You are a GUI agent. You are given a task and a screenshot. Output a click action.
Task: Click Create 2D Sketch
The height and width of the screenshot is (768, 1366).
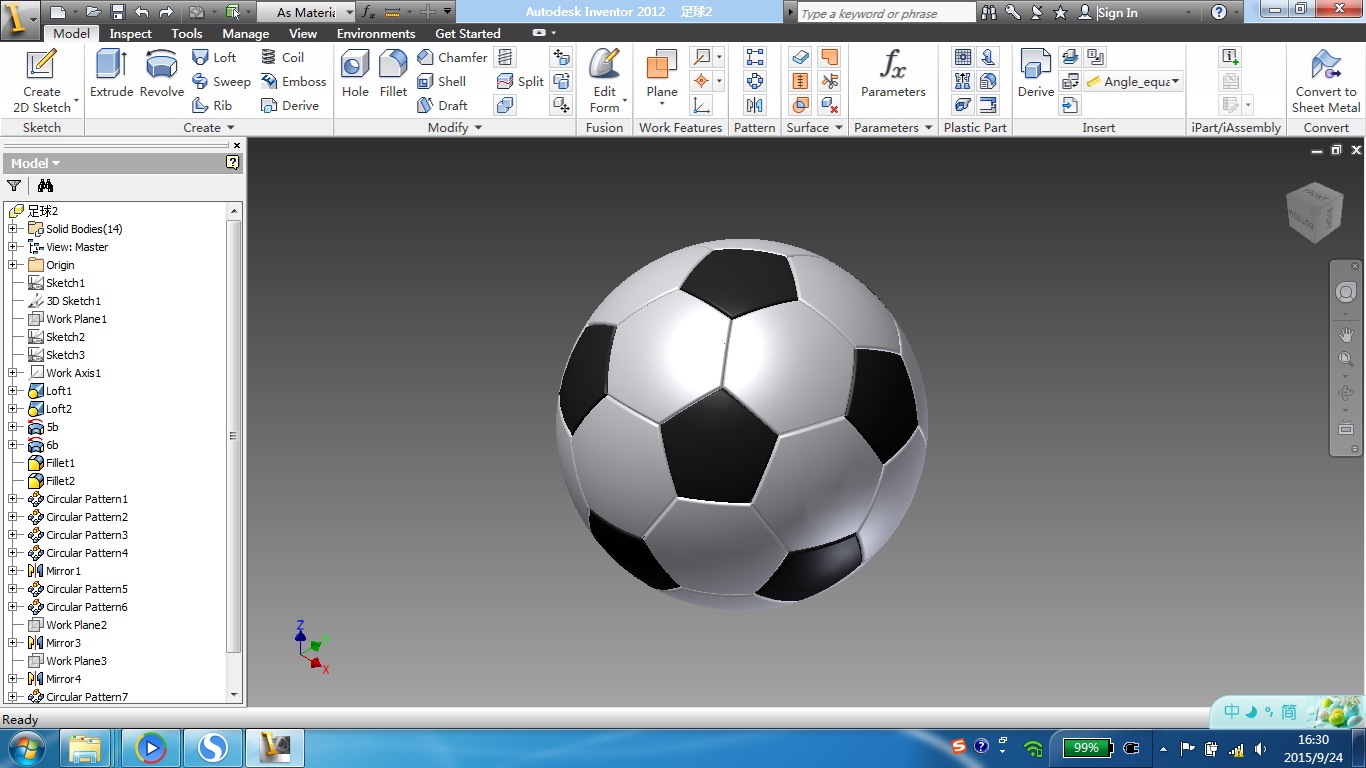tap(41, 80)
